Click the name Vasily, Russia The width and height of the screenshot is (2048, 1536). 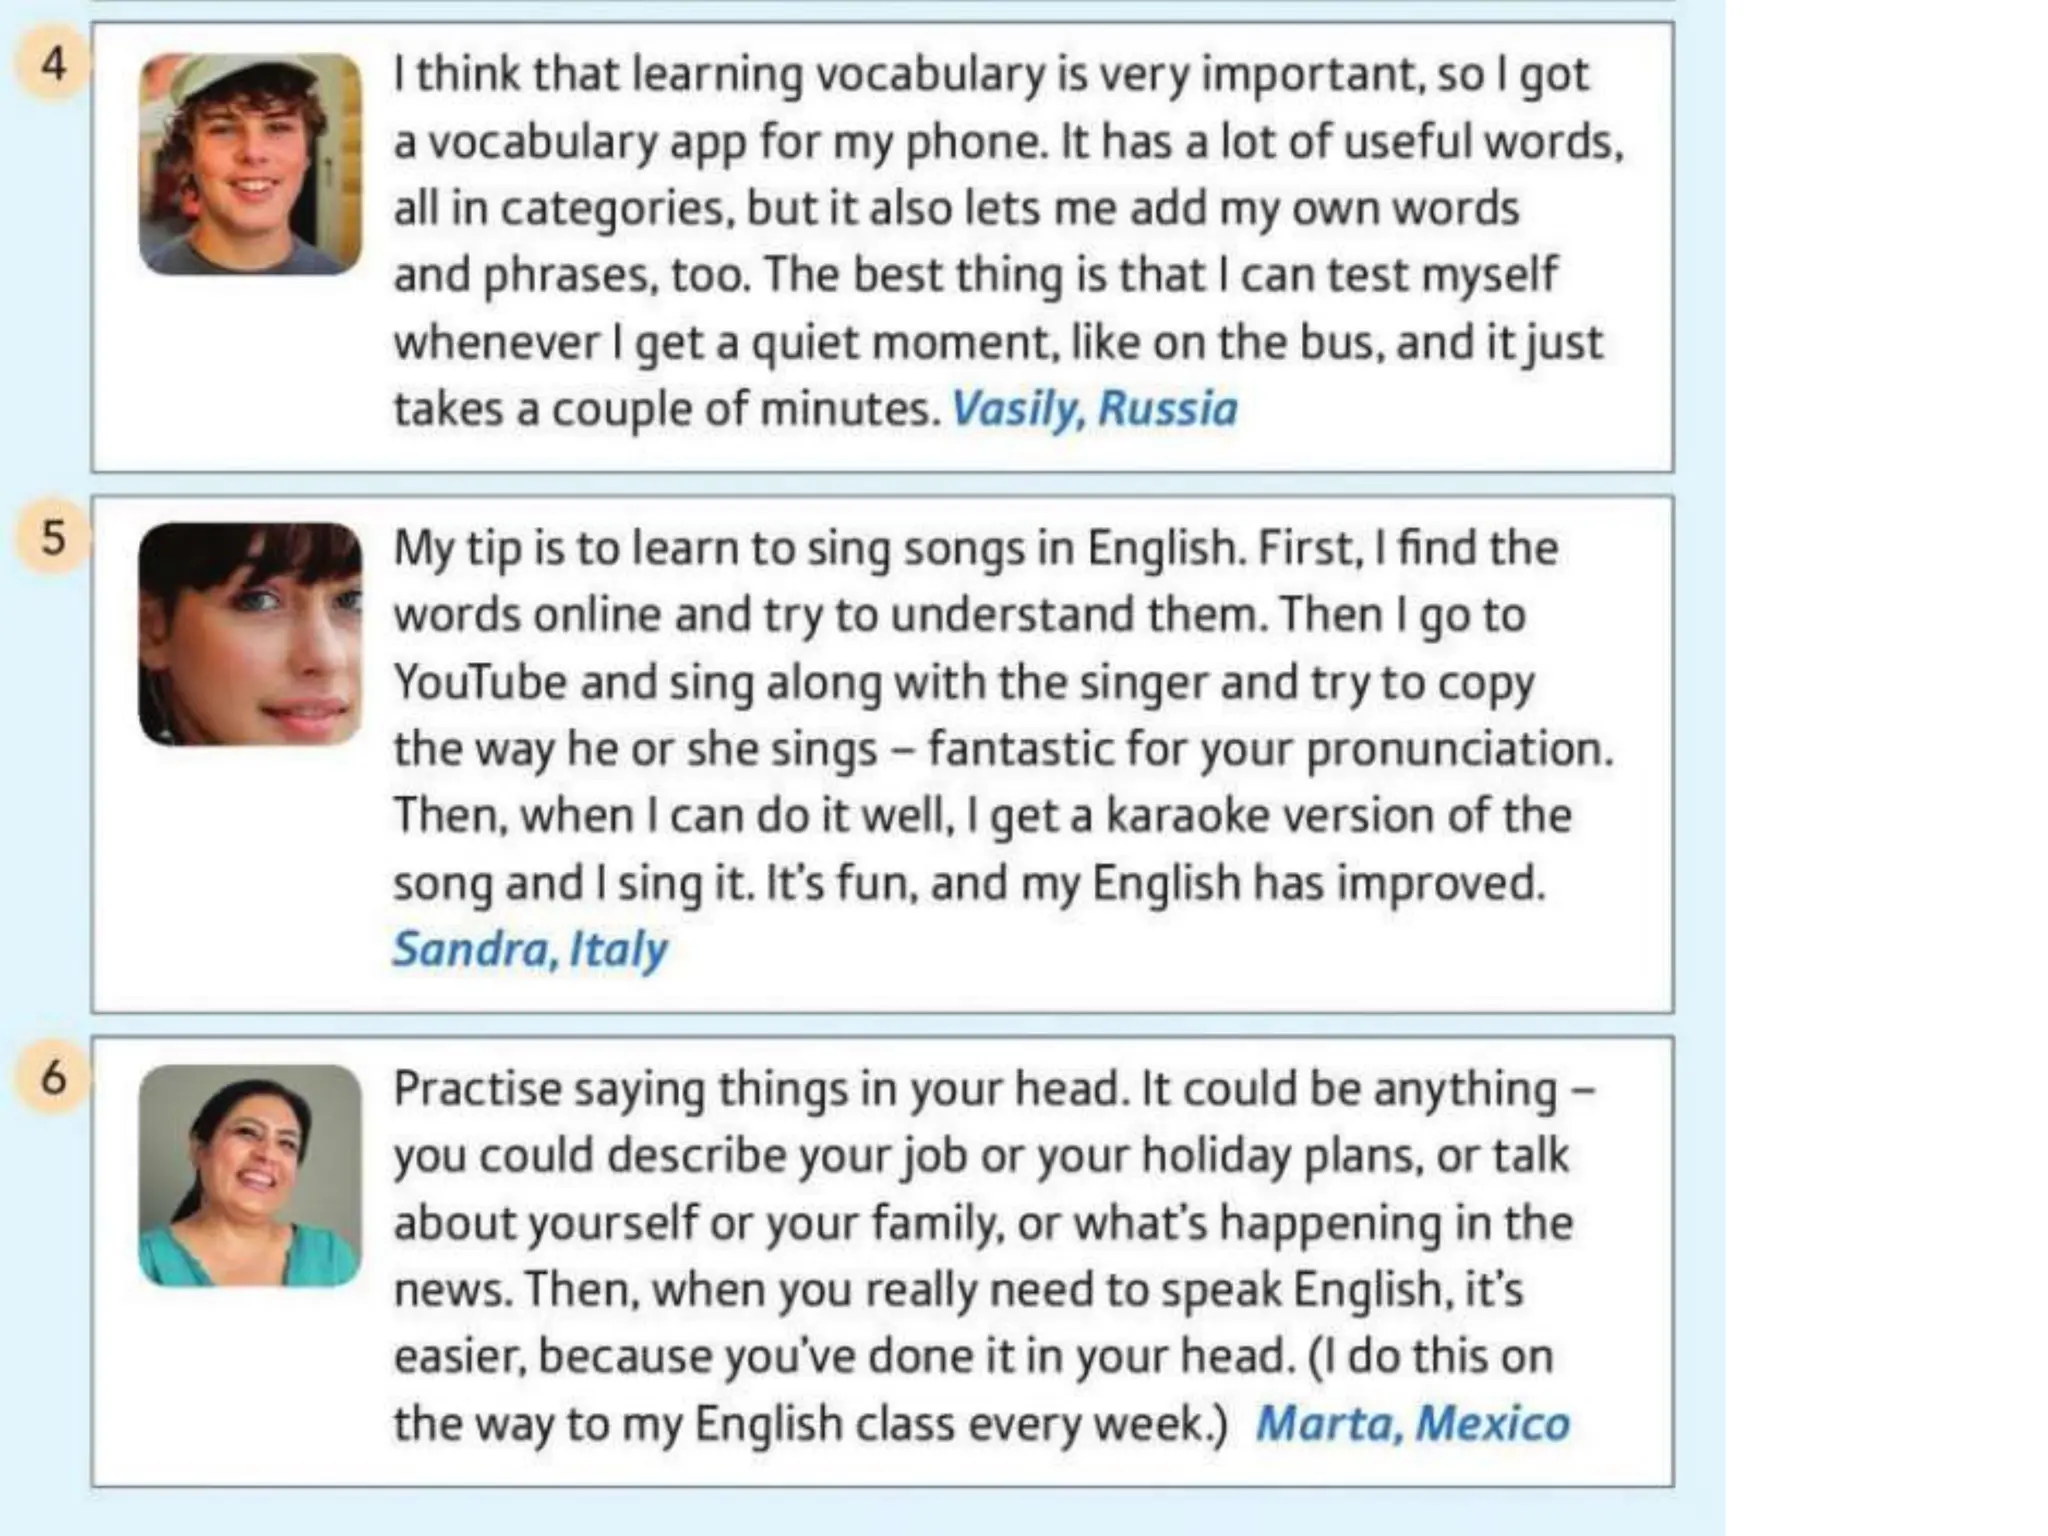click(1094, 409)
